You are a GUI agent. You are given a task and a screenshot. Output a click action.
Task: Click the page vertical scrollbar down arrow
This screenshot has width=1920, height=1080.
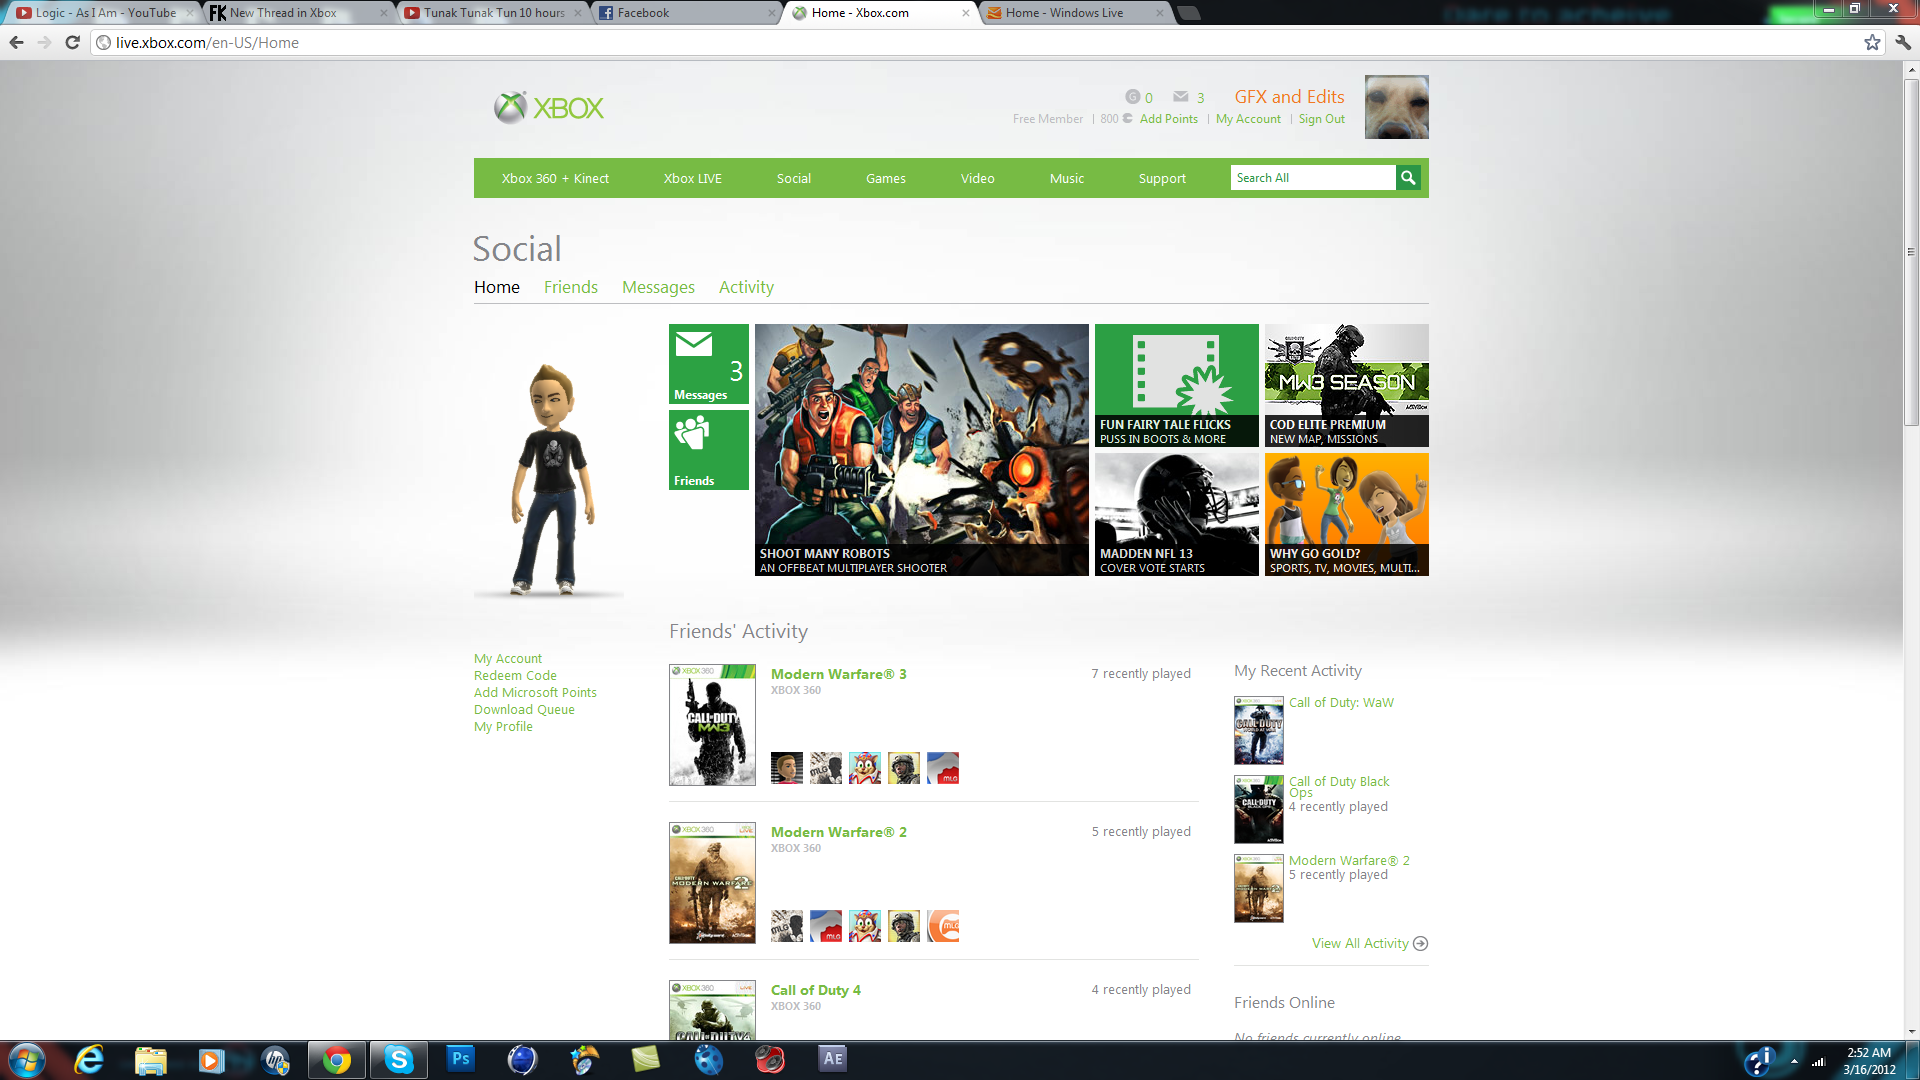1911,1031
